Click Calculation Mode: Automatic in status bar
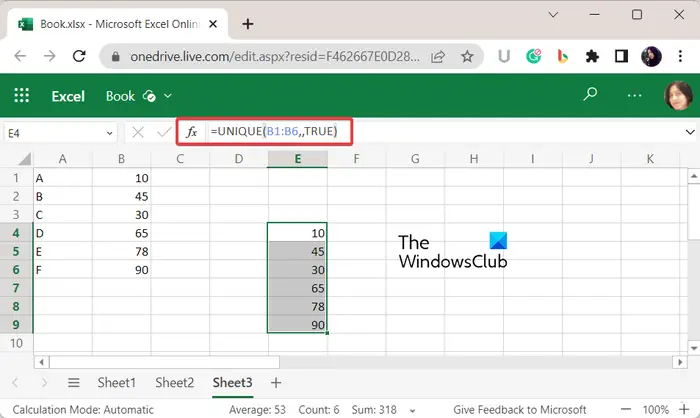Screen dimensions: 700x418 pos(83,410)
